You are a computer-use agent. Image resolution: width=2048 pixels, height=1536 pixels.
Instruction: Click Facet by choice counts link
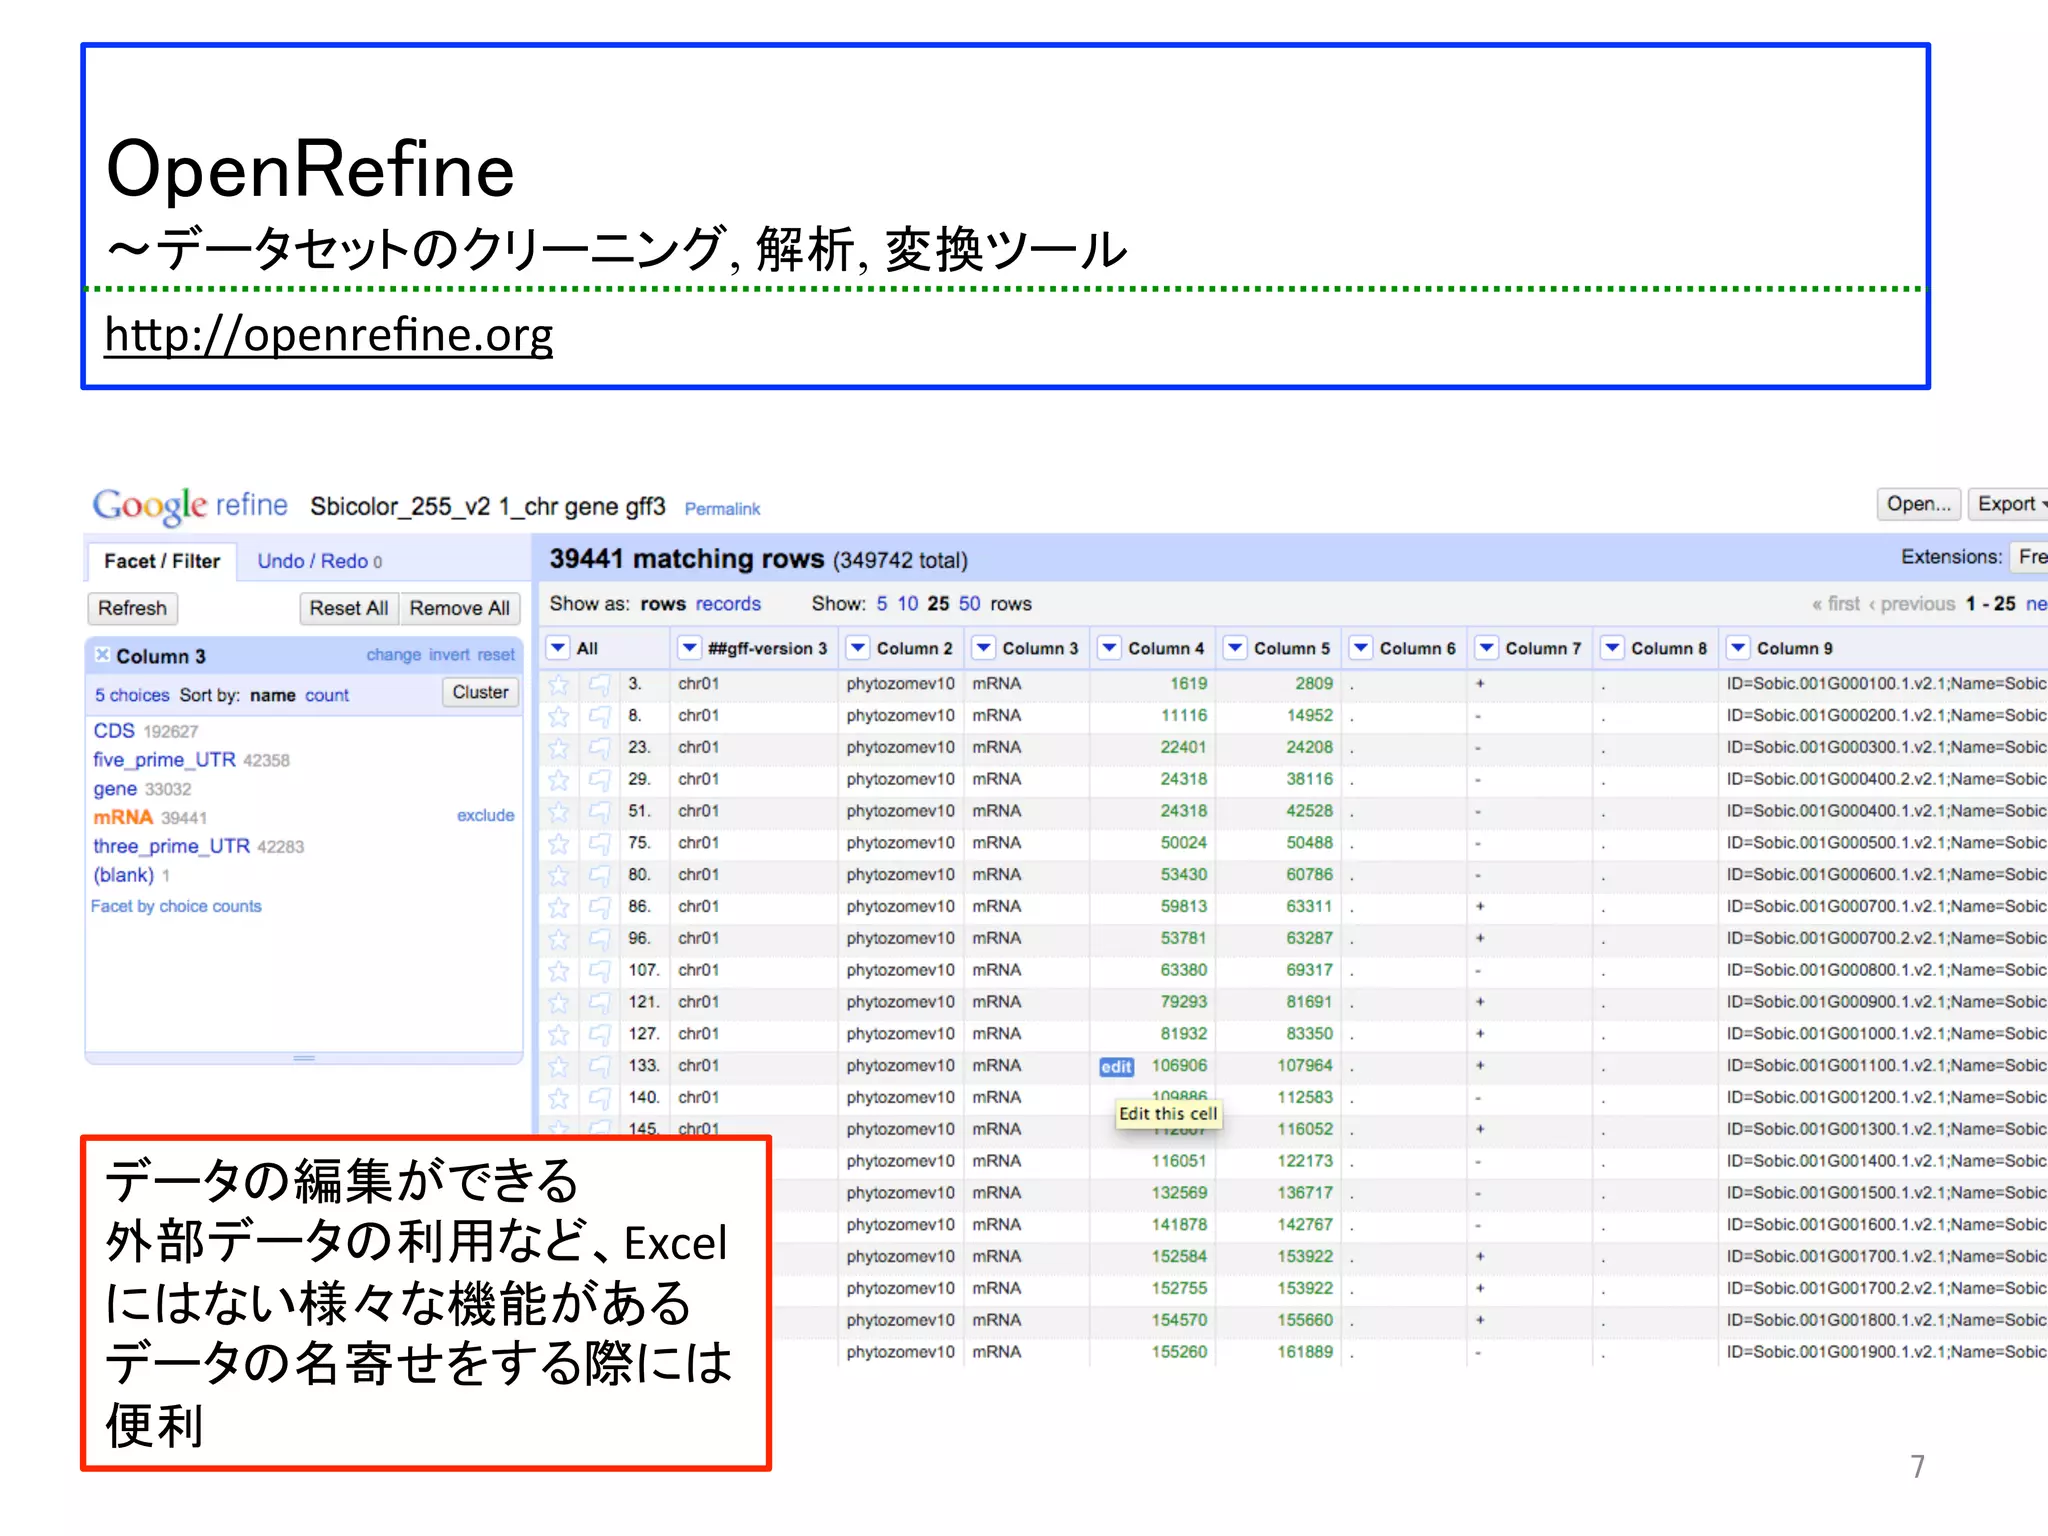click(x=176, y=906)
